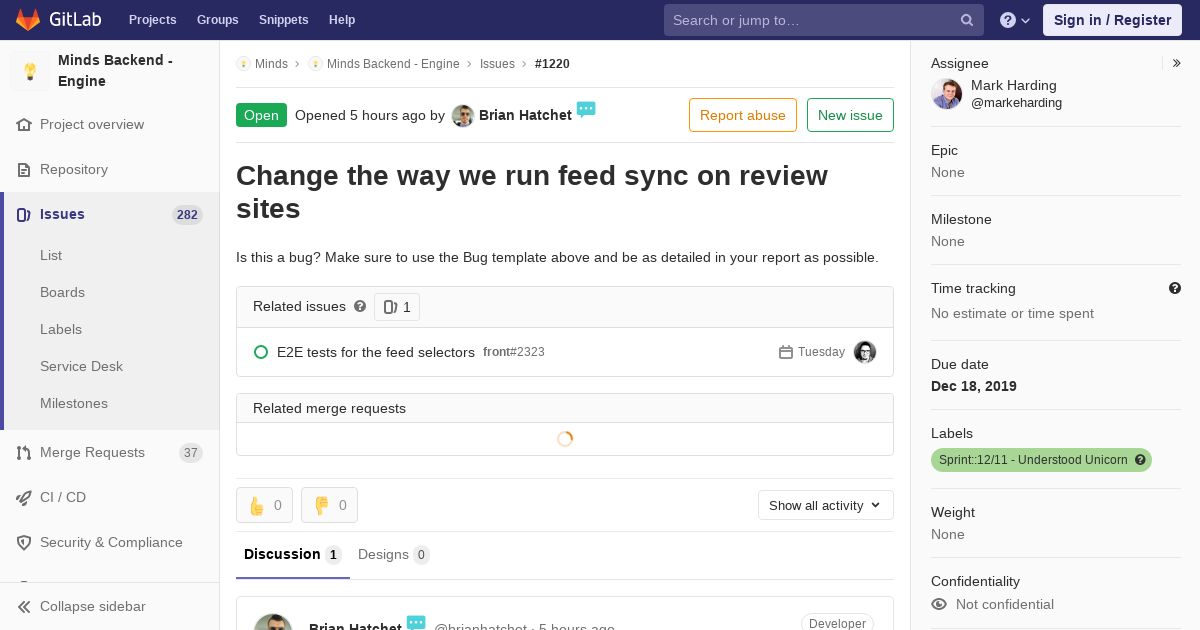Open Boards under Issues
Viewport: 1200px width, 630px height.
[x=62, y=292]
